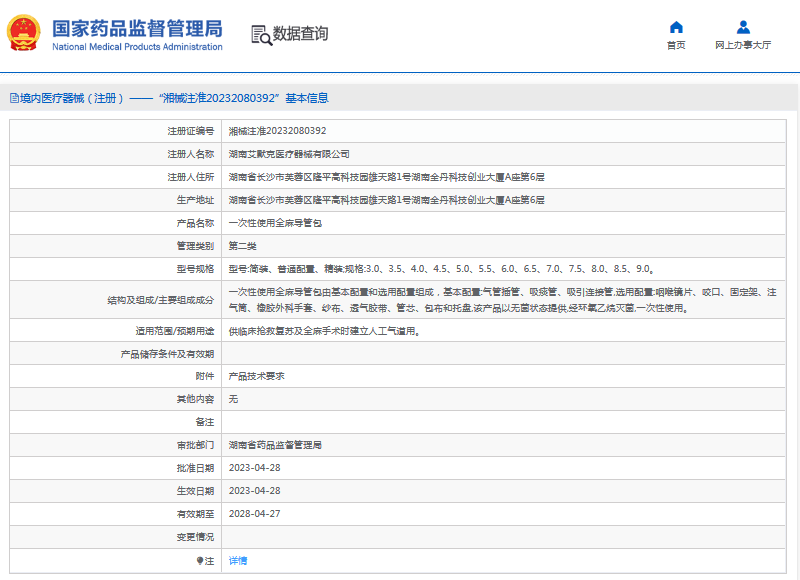
Task: Click the 变更情况 label
Action: (x=195, y=537)
